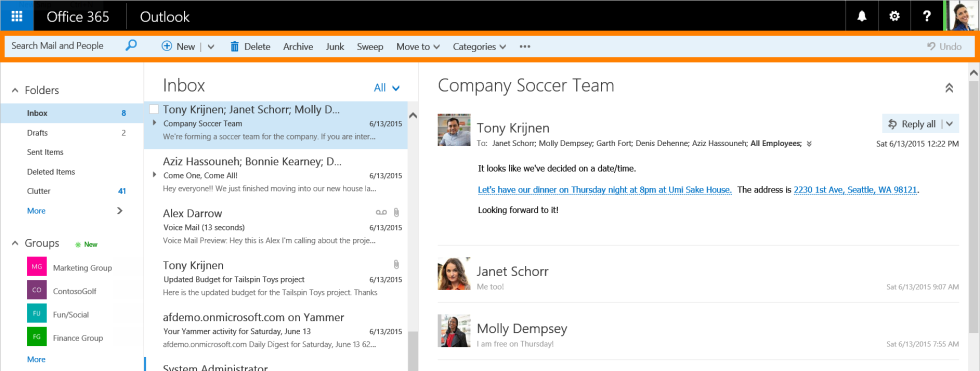Open the more commands ellipsis

point(525,46)
